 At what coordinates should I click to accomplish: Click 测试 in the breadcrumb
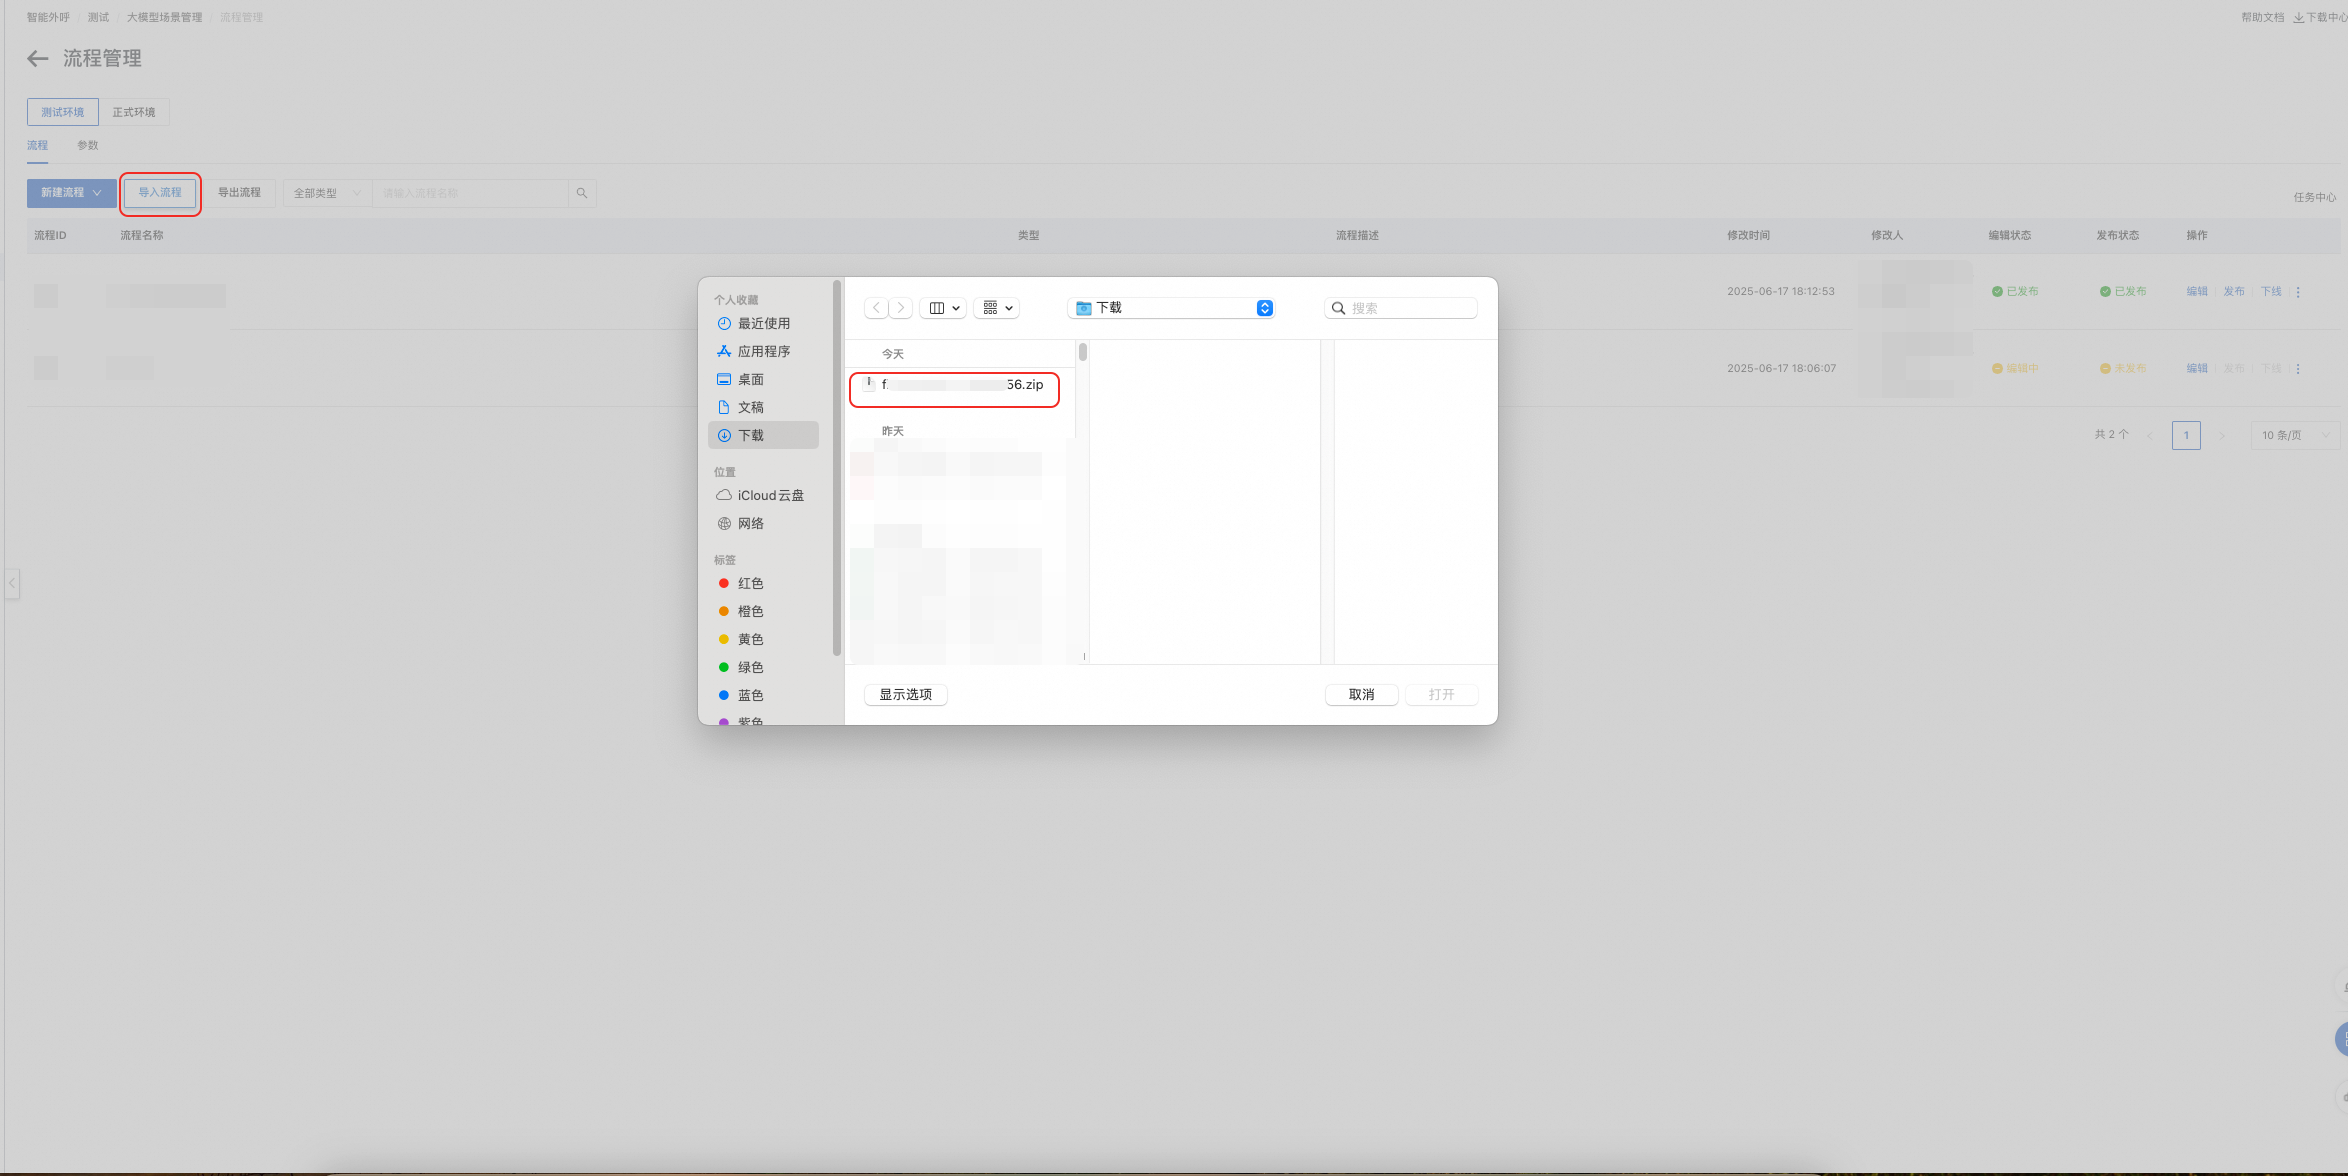coord(98,18)
